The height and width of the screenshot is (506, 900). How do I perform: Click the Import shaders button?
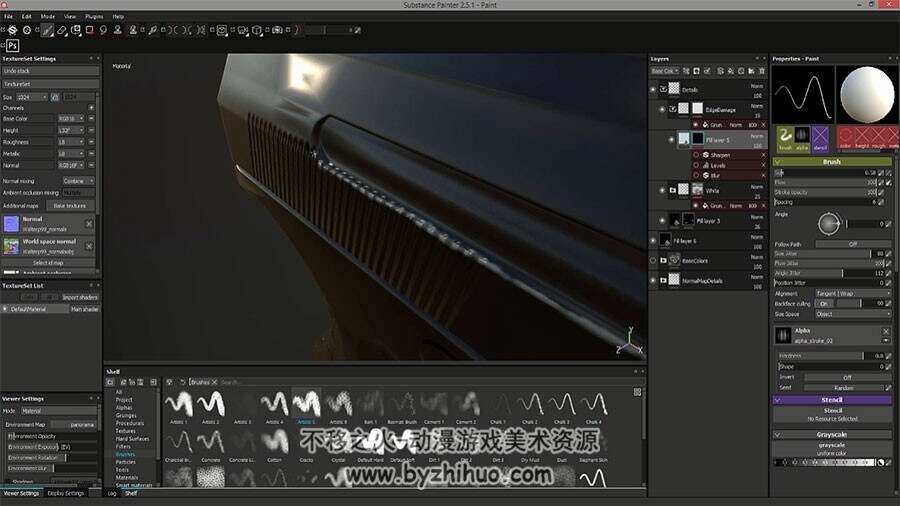click(x=80, y=297)
